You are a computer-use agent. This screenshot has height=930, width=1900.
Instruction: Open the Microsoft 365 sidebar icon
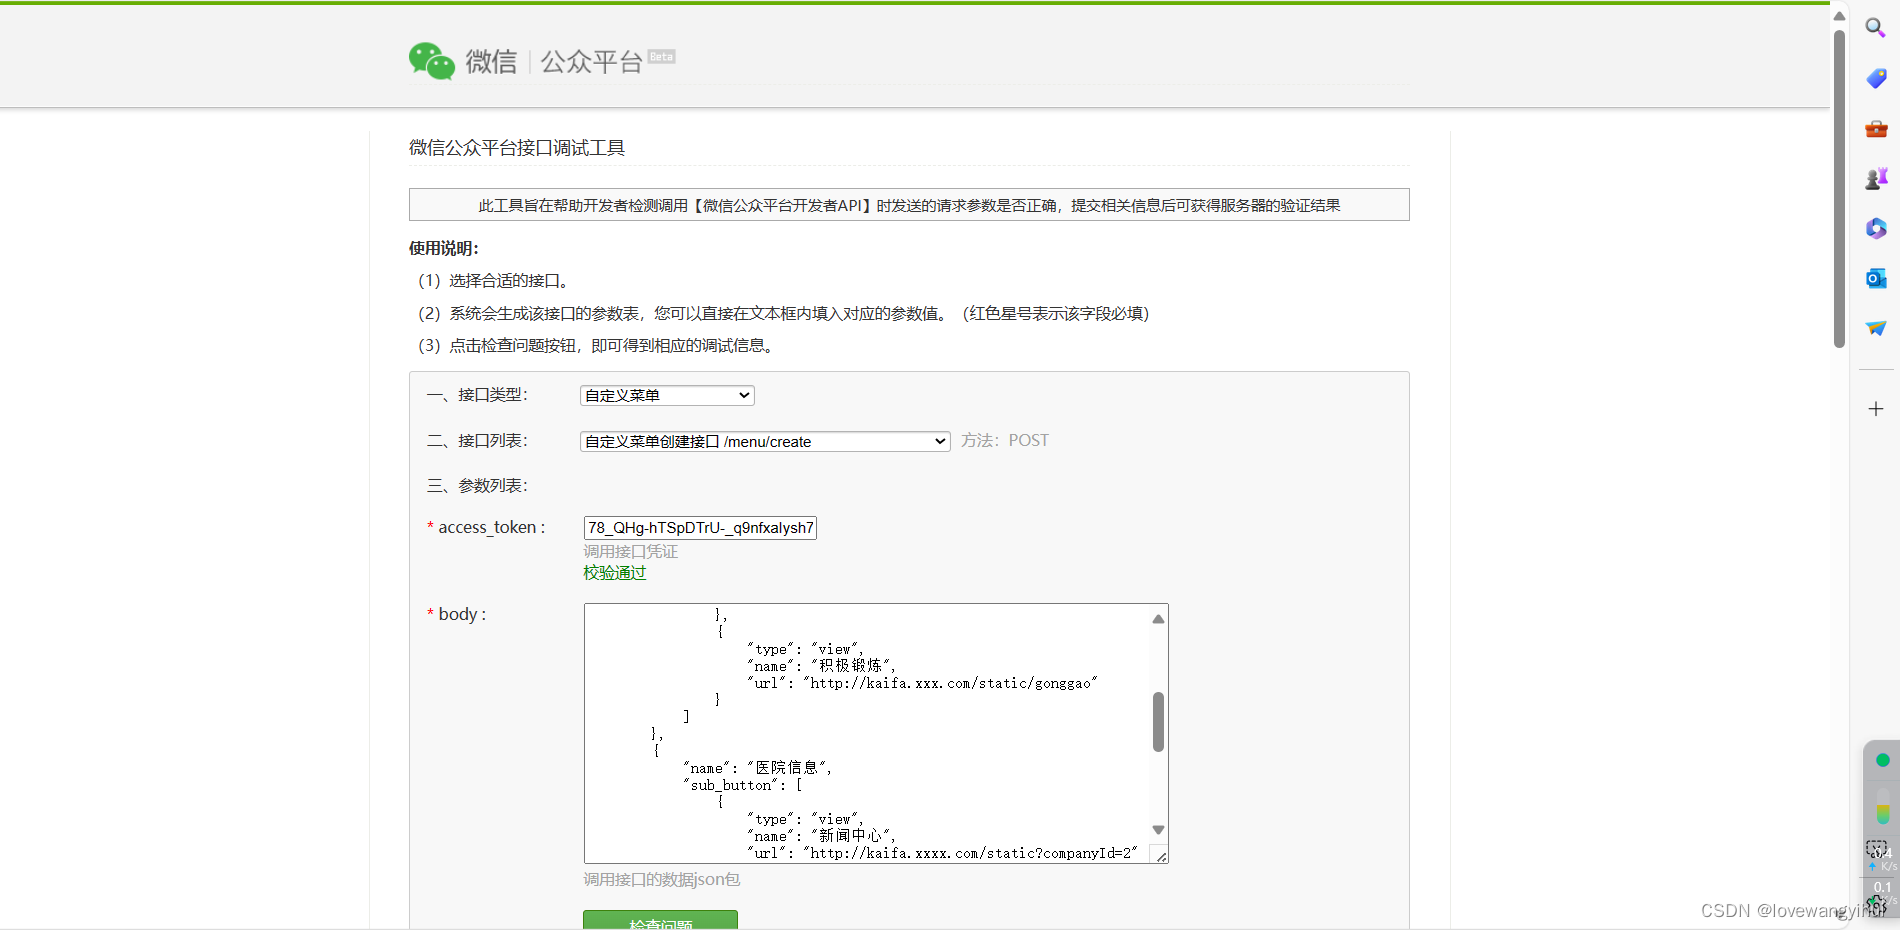tap(1876, 228)
